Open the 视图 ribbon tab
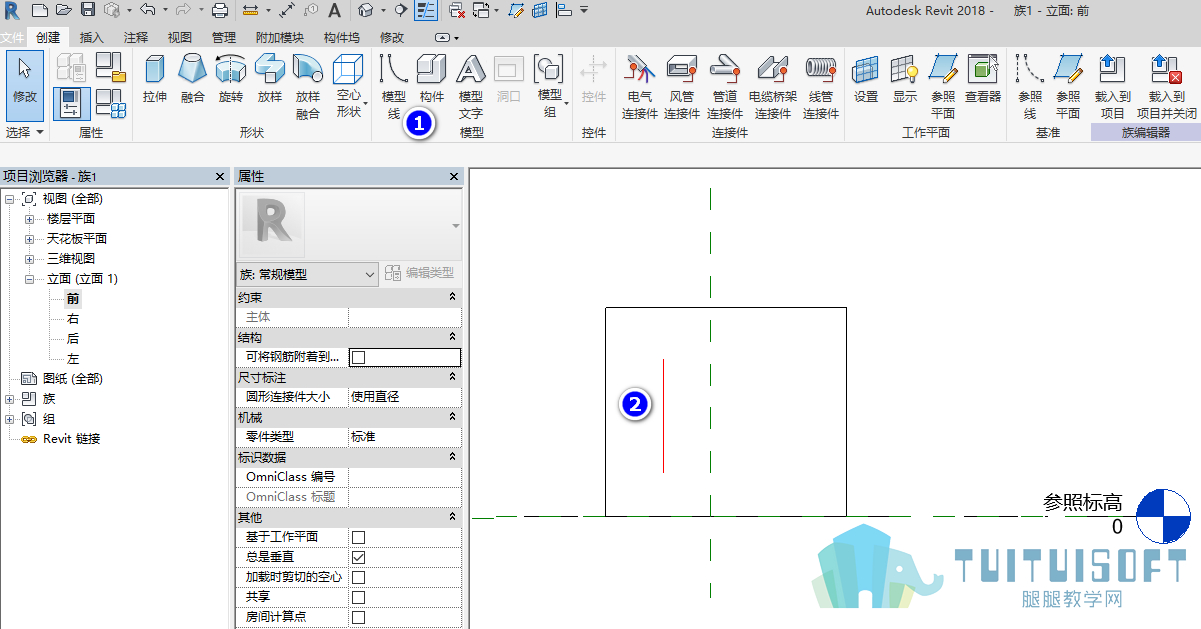The height and width of the screenshot is (629, 1201). click(x=180, y=38)
